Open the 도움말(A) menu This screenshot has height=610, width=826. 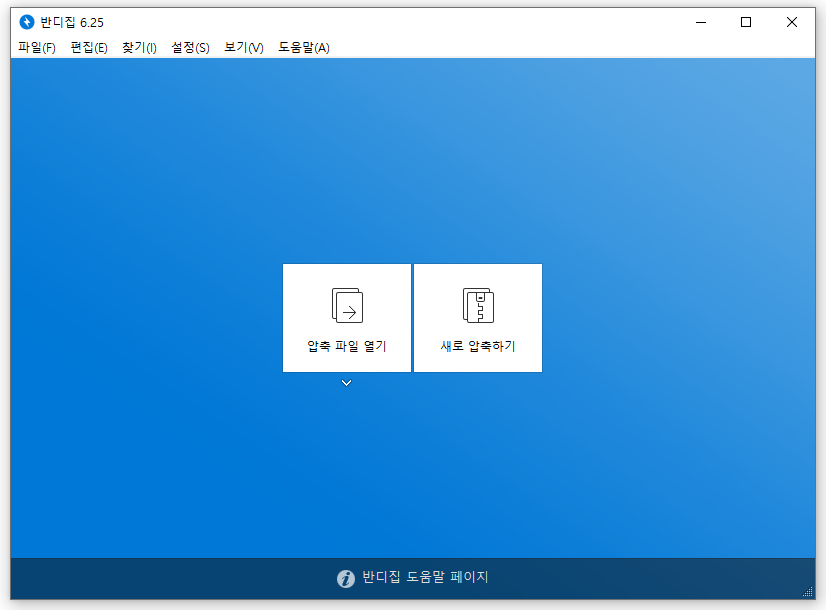pos(304,48)
